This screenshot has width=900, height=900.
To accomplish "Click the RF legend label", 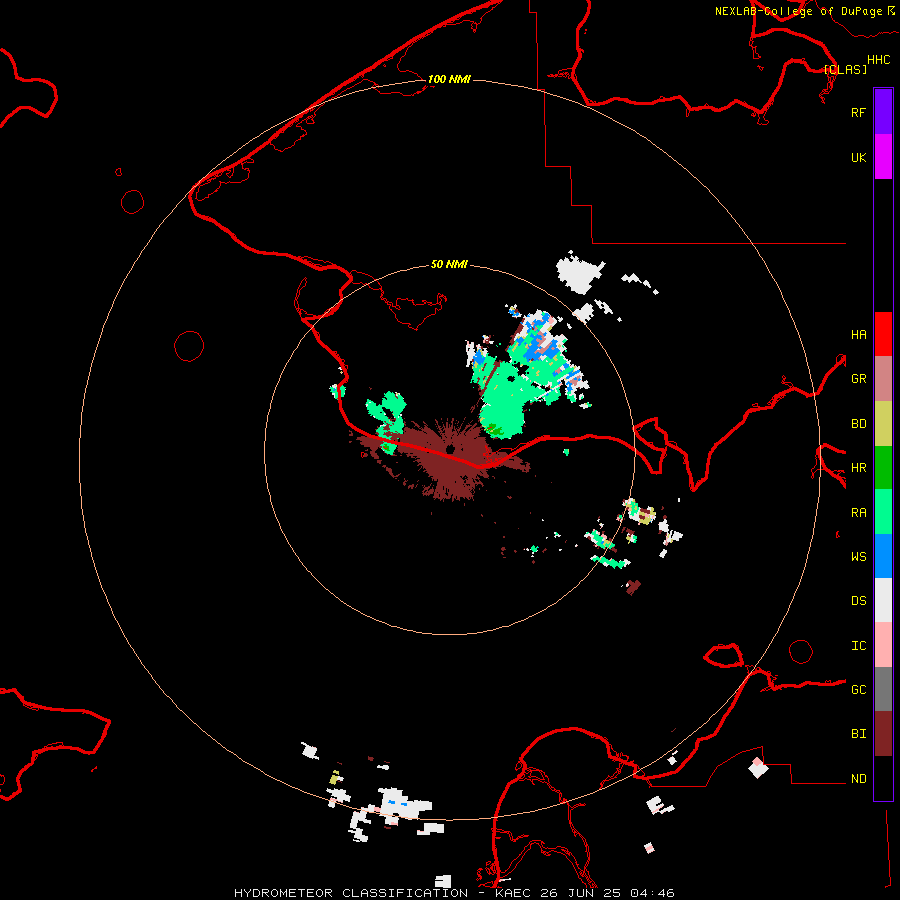I will click(858, 112).
